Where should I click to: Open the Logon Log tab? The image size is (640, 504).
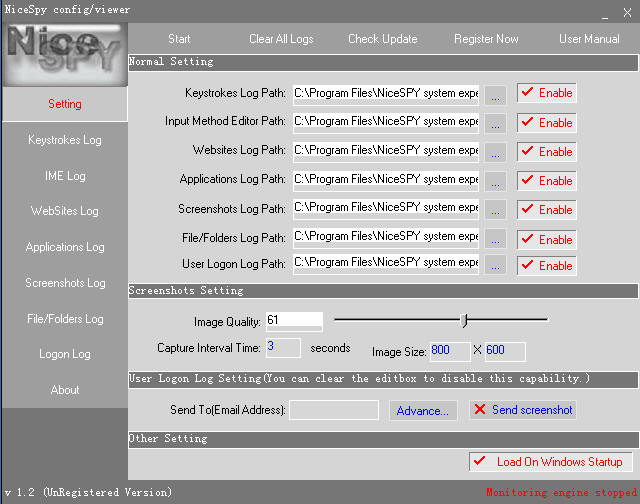[x=65, y=354]
